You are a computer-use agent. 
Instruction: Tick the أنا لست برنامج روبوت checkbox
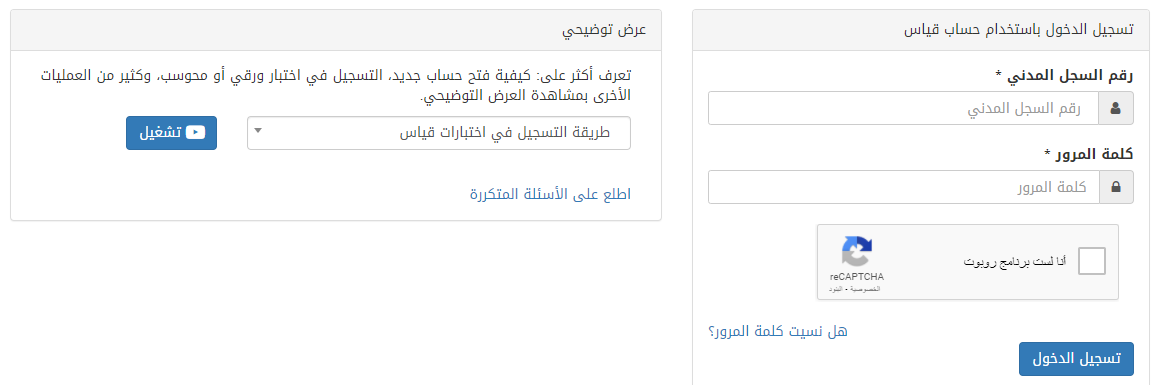click(1092, 262)
